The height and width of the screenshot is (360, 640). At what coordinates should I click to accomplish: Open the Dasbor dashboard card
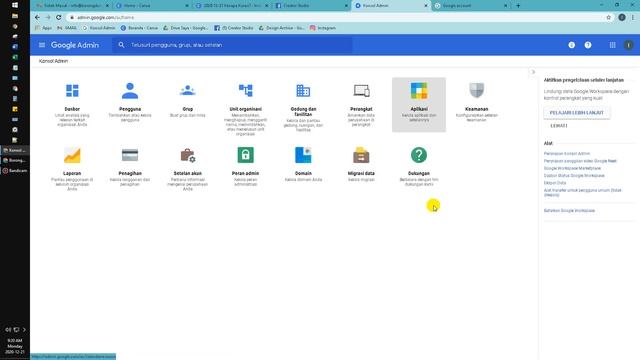point(72,104)
